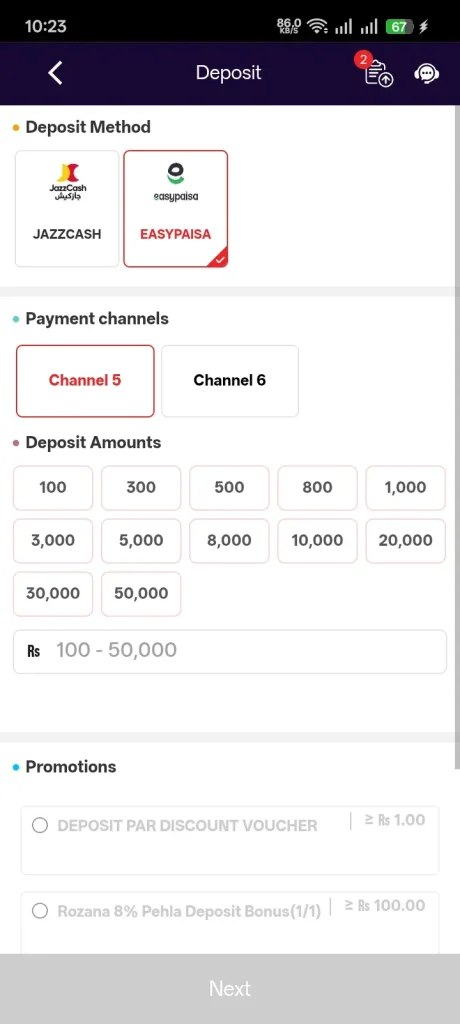Switch to Channel 6 payment channel

pyautogui.click(x=230, y=381)
